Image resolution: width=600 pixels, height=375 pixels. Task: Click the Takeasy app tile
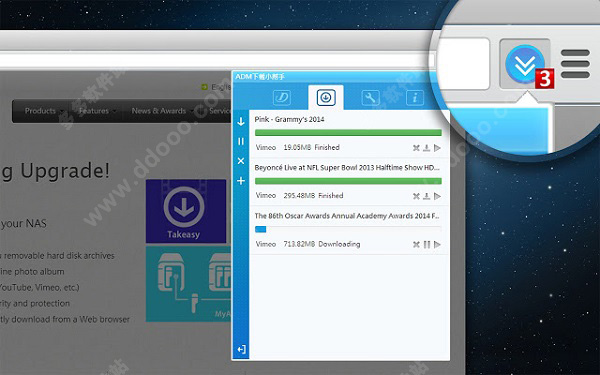pyautogui.click(x=186, y=211)
